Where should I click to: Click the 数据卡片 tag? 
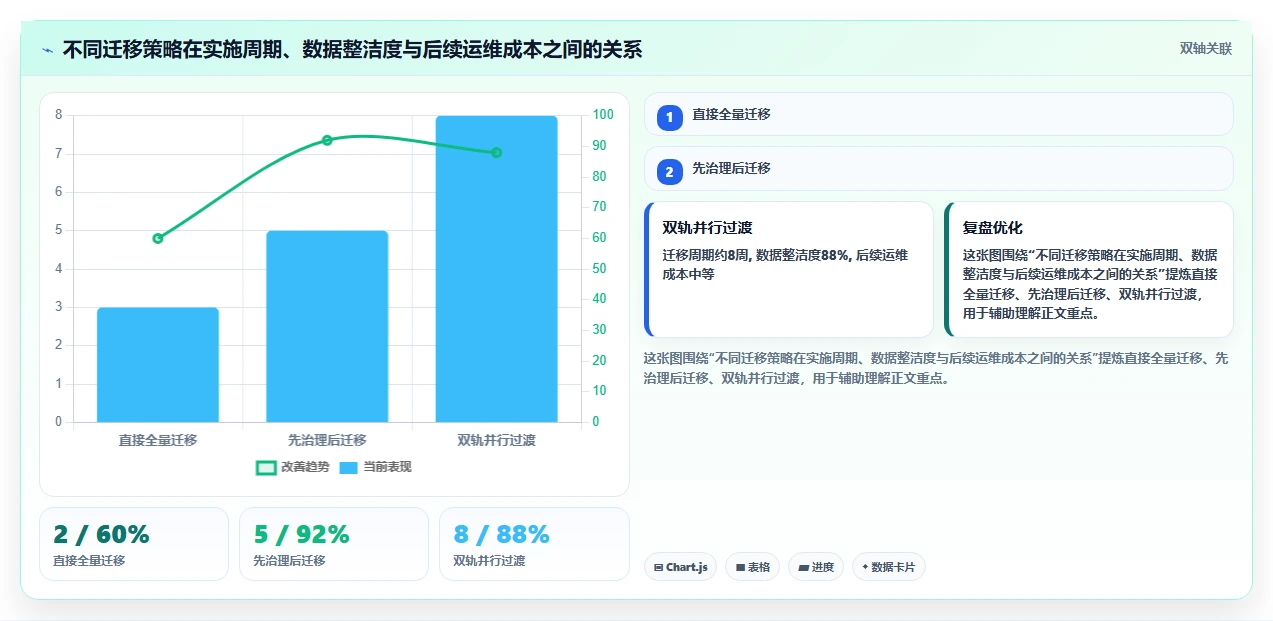point(889,567)
